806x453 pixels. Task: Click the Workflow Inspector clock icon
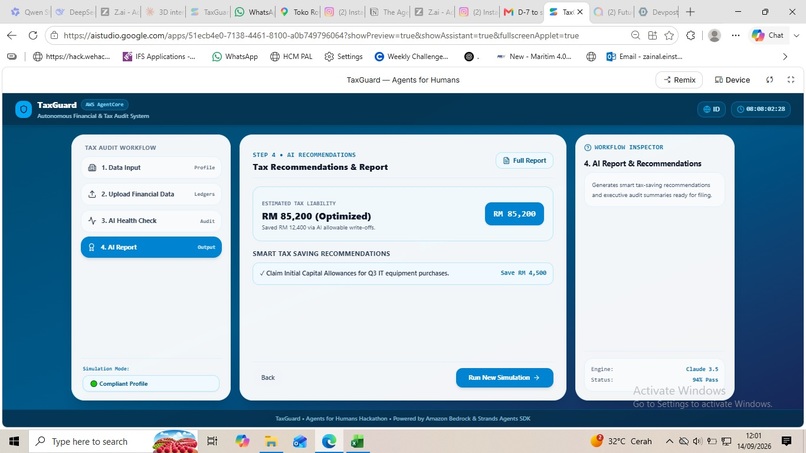(x=588, y=147)
